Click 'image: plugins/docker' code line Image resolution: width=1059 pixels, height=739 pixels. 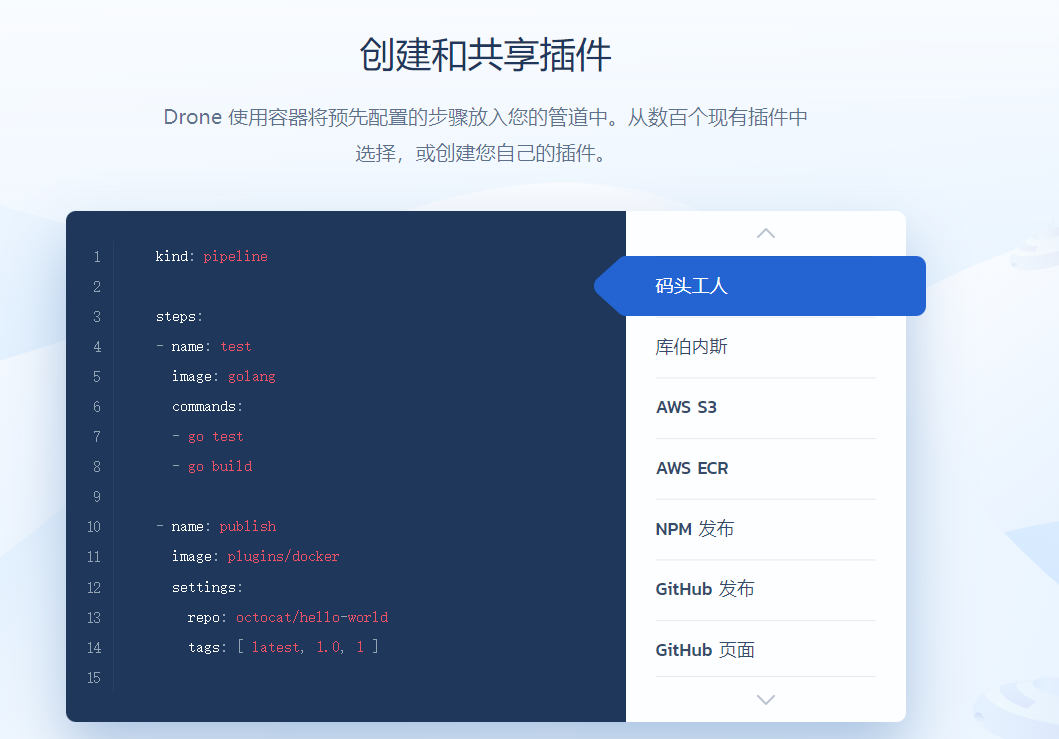pos(255,557)
